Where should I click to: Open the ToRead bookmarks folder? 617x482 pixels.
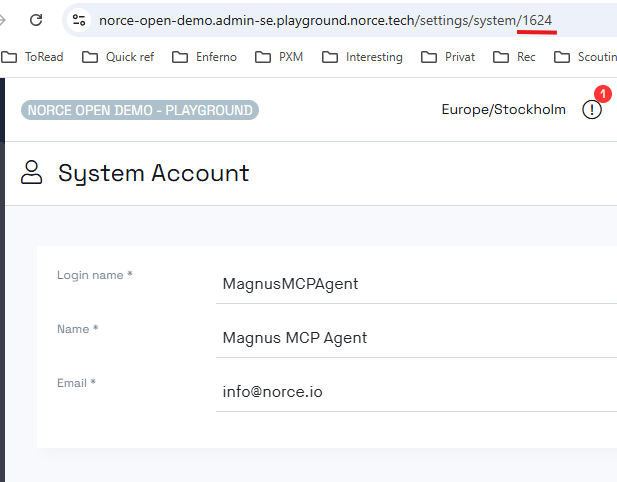32,57
